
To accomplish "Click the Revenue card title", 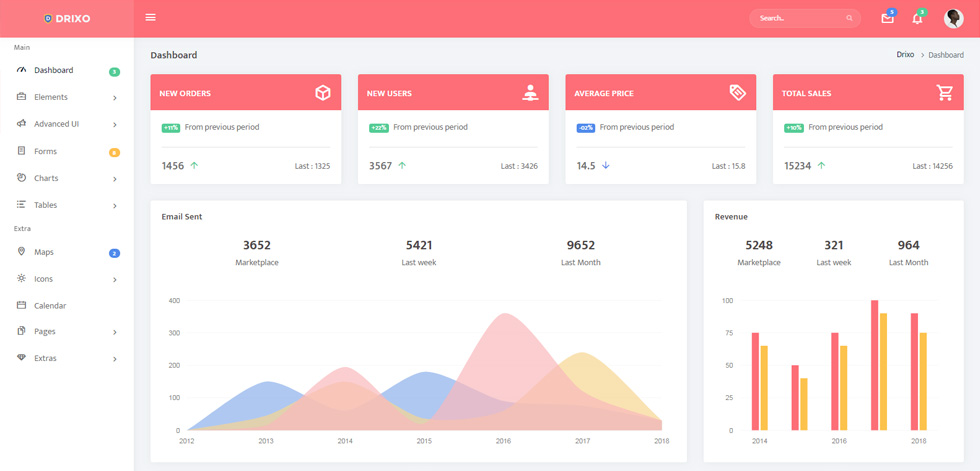I will [x=731, y=217].
